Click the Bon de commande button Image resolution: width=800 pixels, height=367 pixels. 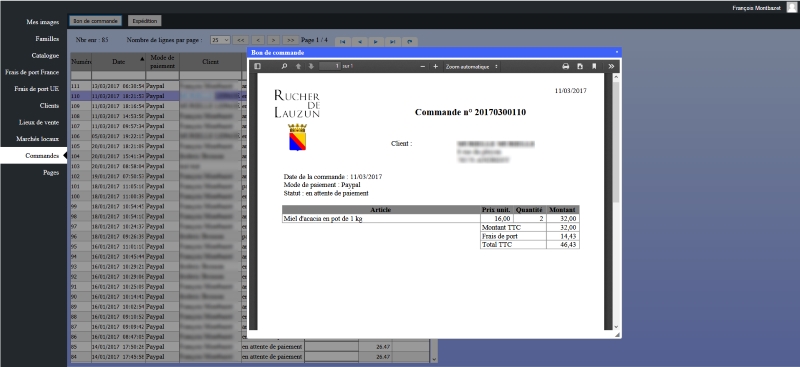[x=95, y=21]
